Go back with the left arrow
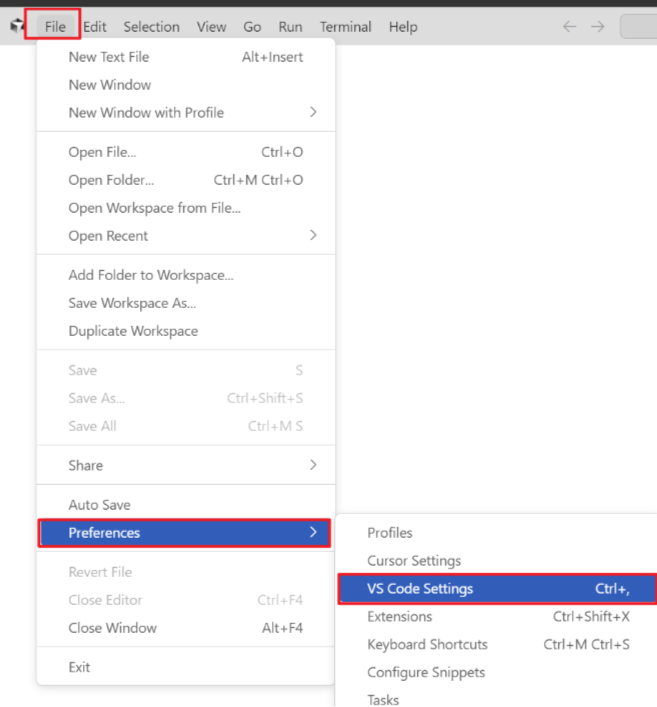This screenshot has width=657, height=707. tap(570, 27)
